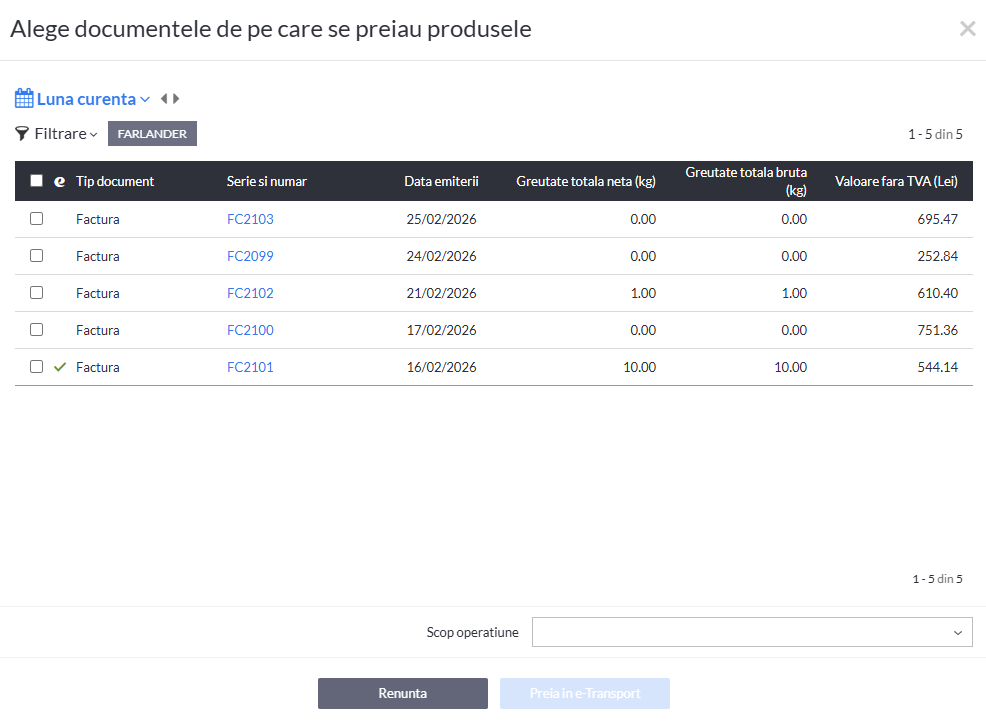Screen dimensions: 986x721
Task: Click the value 695.47
Action: click(x=938, y=219)
